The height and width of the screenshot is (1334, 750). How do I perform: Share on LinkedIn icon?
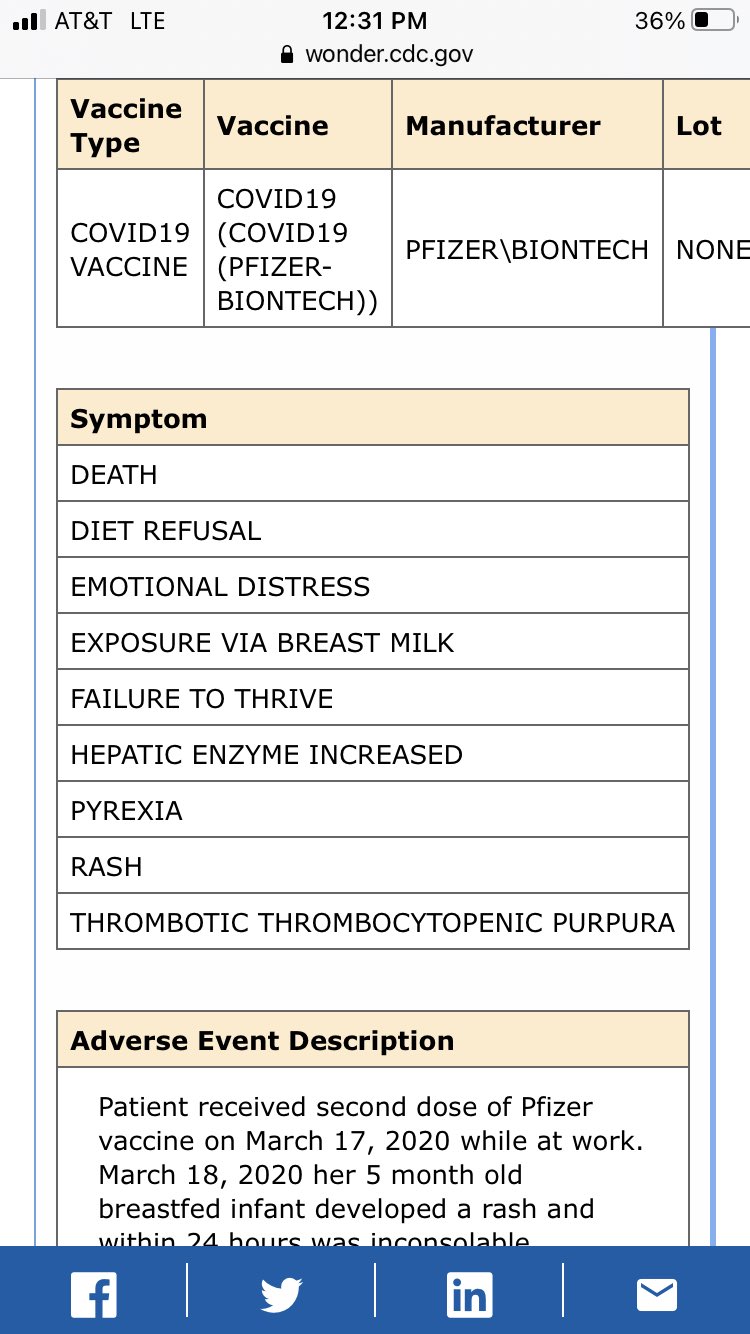(469, 1294)
